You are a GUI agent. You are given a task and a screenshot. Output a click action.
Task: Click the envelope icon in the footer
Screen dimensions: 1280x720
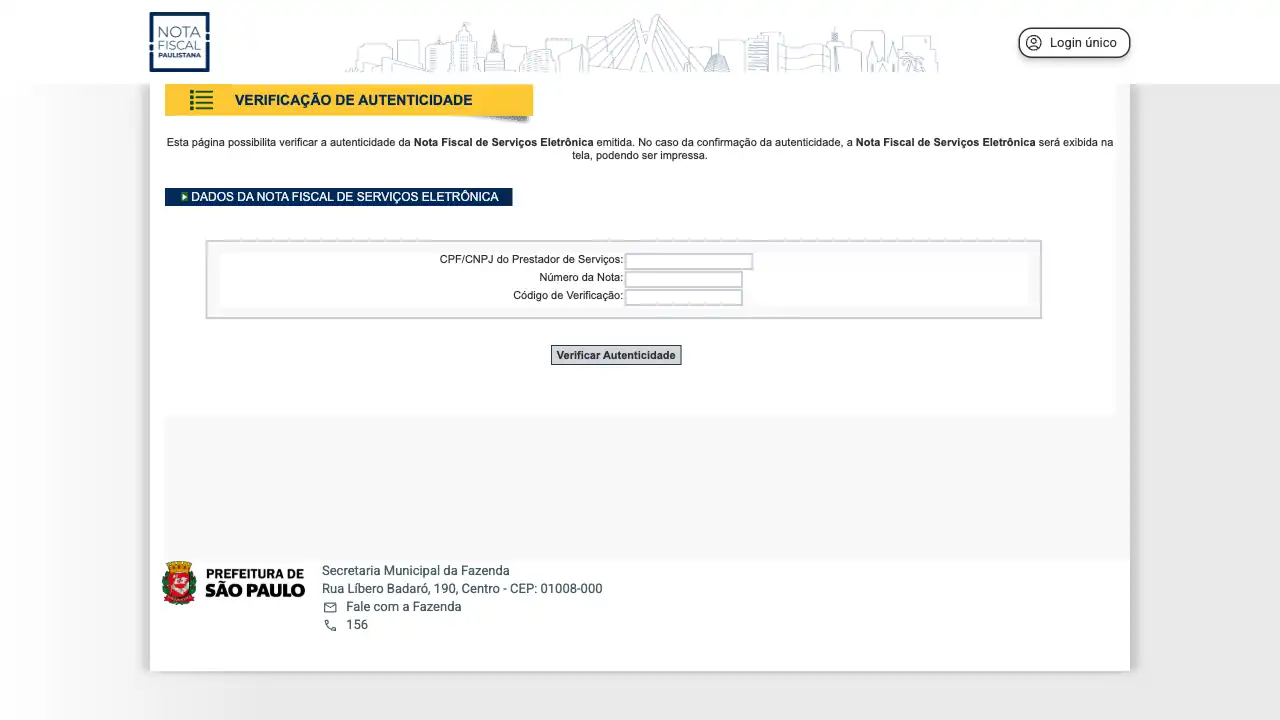pos(330,607)
